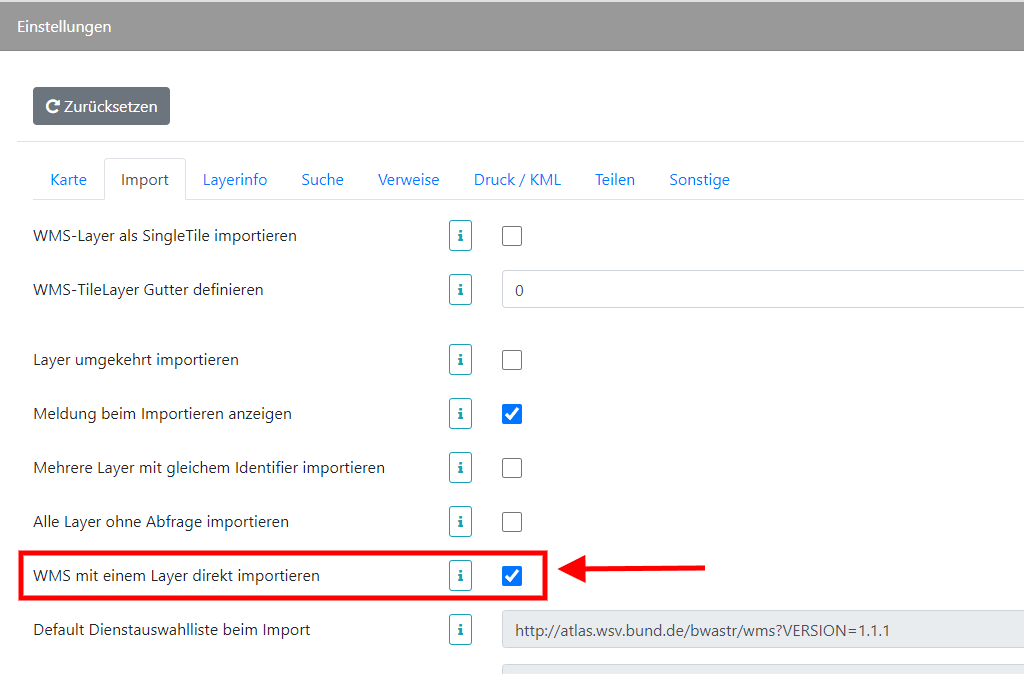Click info icon for Mehrere Layer mit gleichem Identifier
Image resolution: width=1024 pixels, height=674 pixels.
(x=460, y=467)
